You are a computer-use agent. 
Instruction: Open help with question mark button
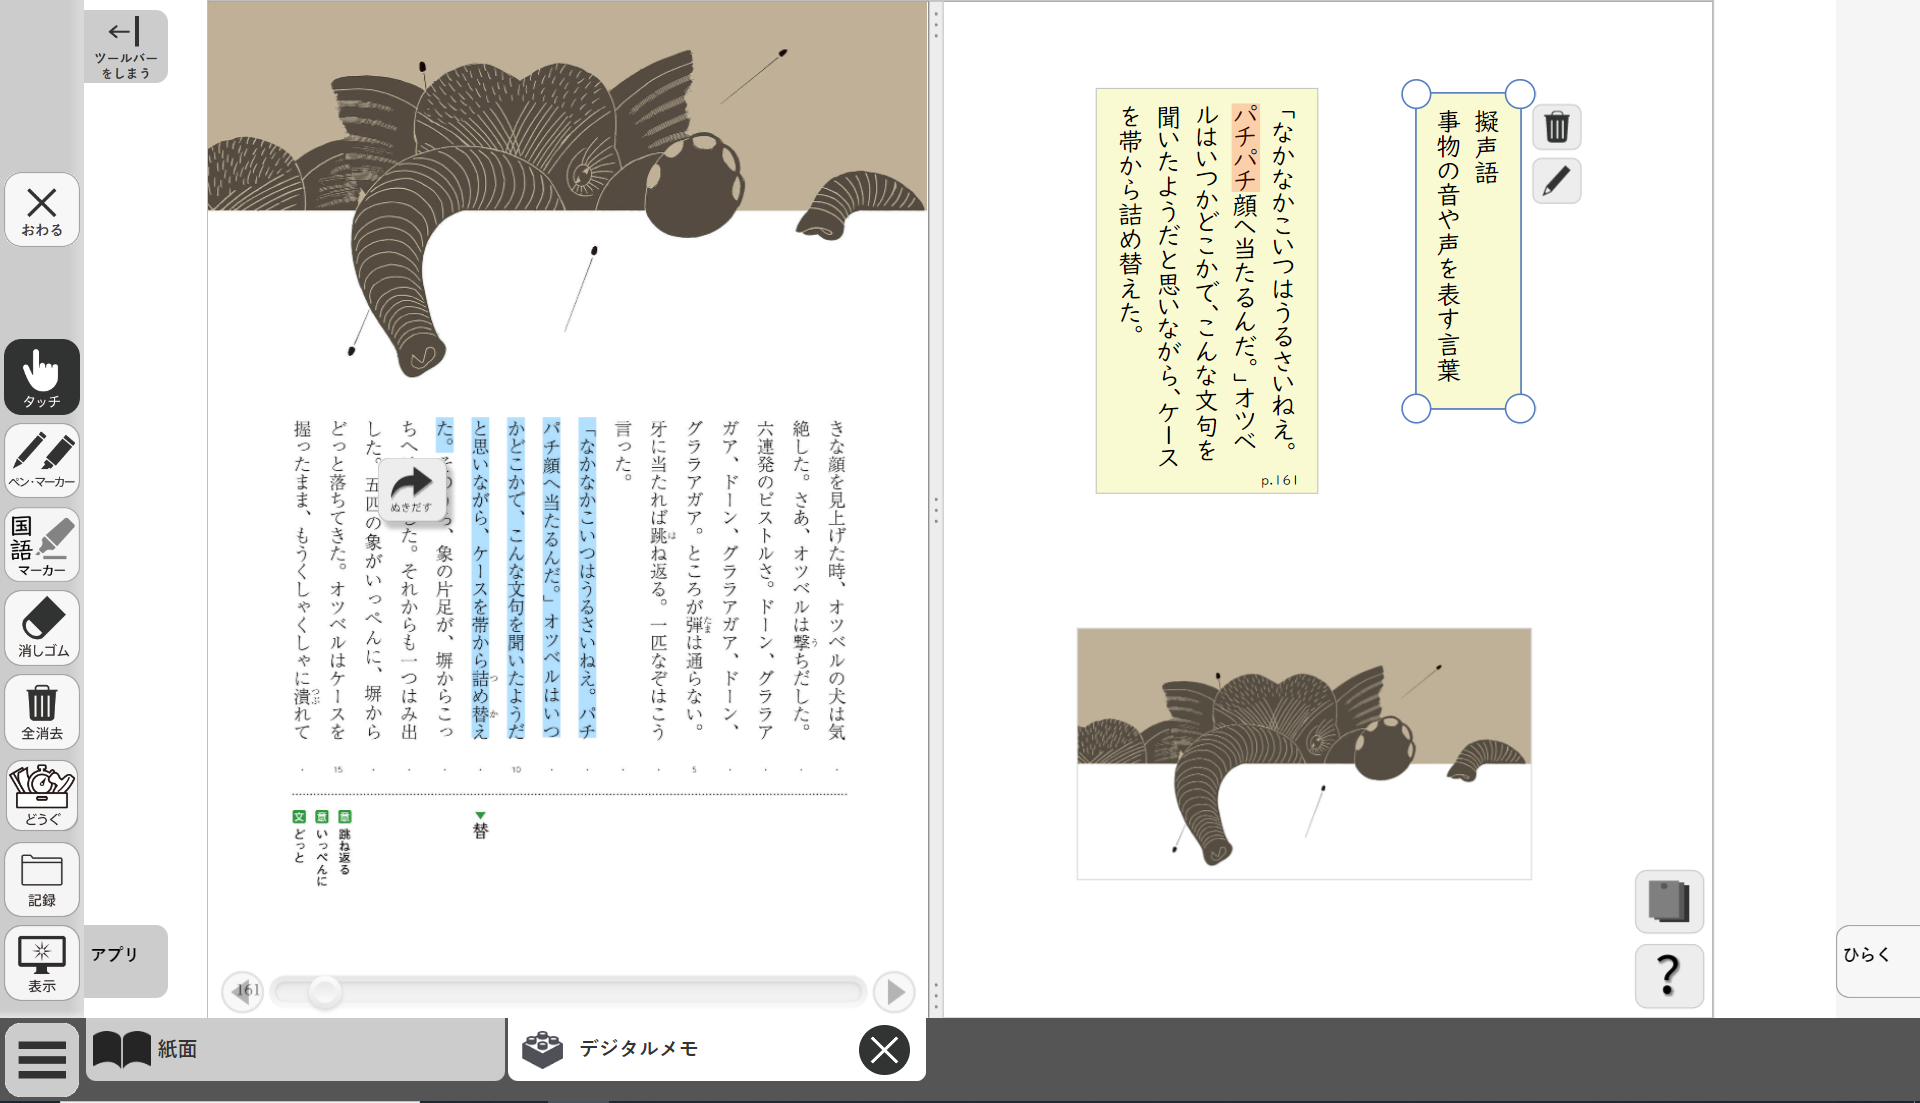click(1669, 975)
